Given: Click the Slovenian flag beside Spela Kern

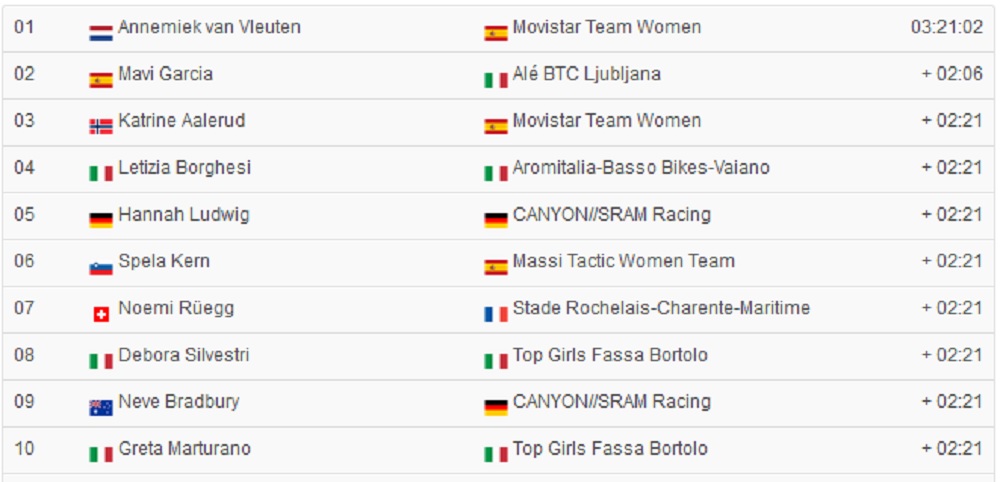Looking at the screenshot, I should tap(100, 268).
